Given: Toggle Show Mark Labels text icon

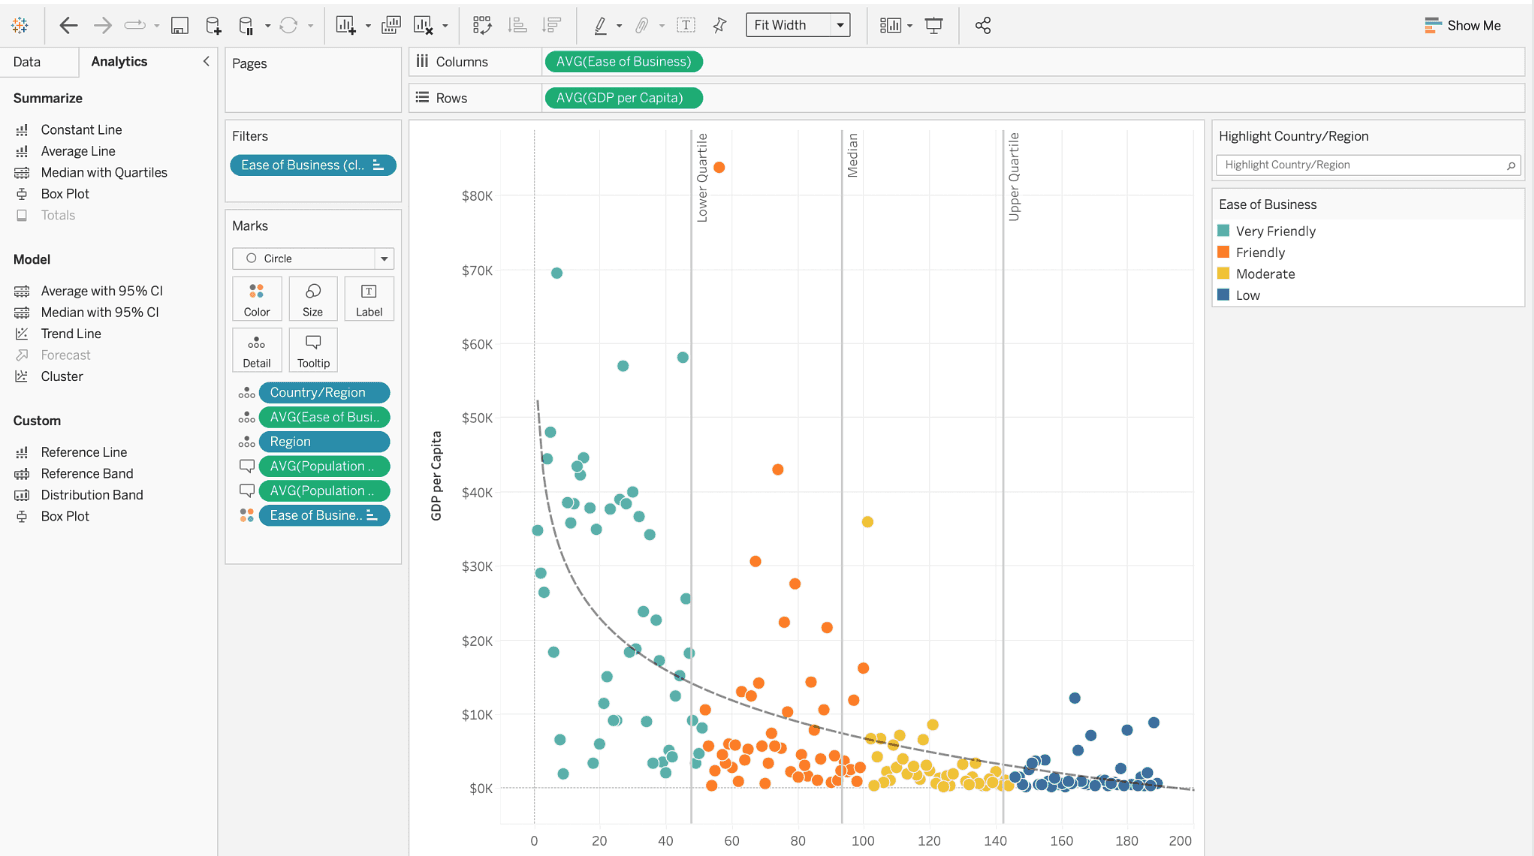Looking at the screenshot, I should pos(686,25).
